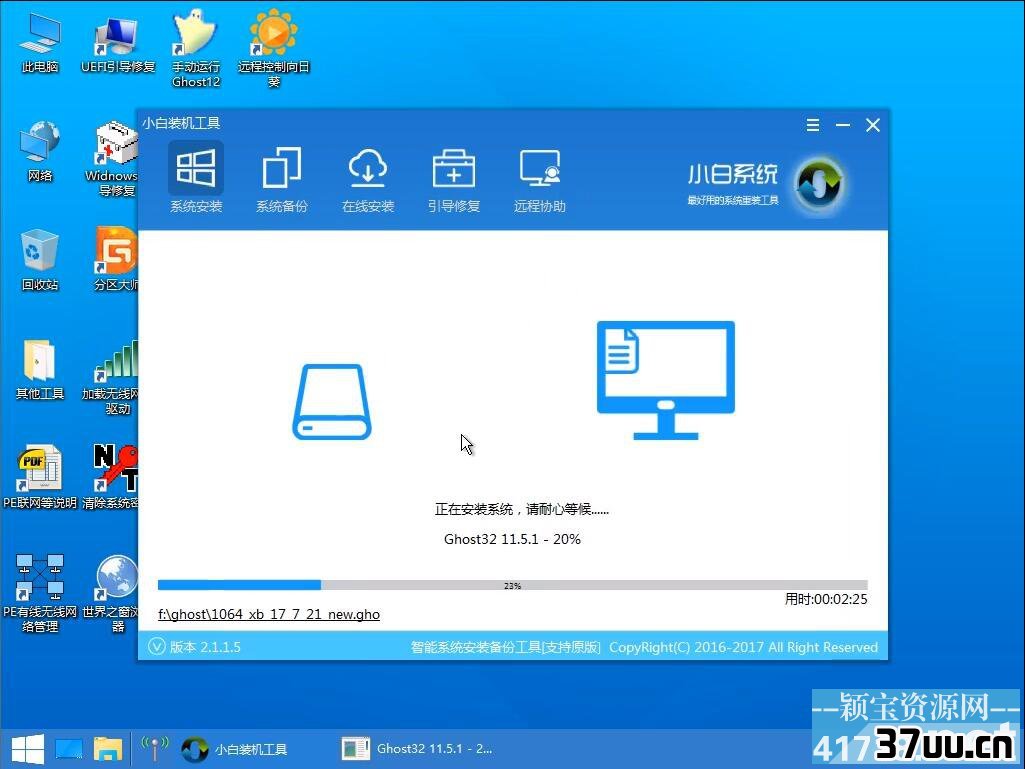This screenshot has width=1025, height=769.
Task: Click 正在安装系统,请耐心等候 message
Action: [x=522, y=509]
